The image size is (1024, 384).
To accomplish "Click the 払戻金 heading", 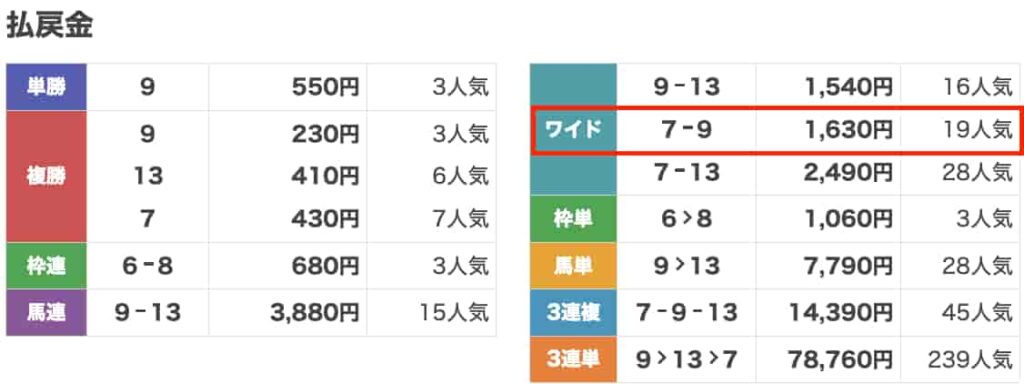I will coord(50,26).
